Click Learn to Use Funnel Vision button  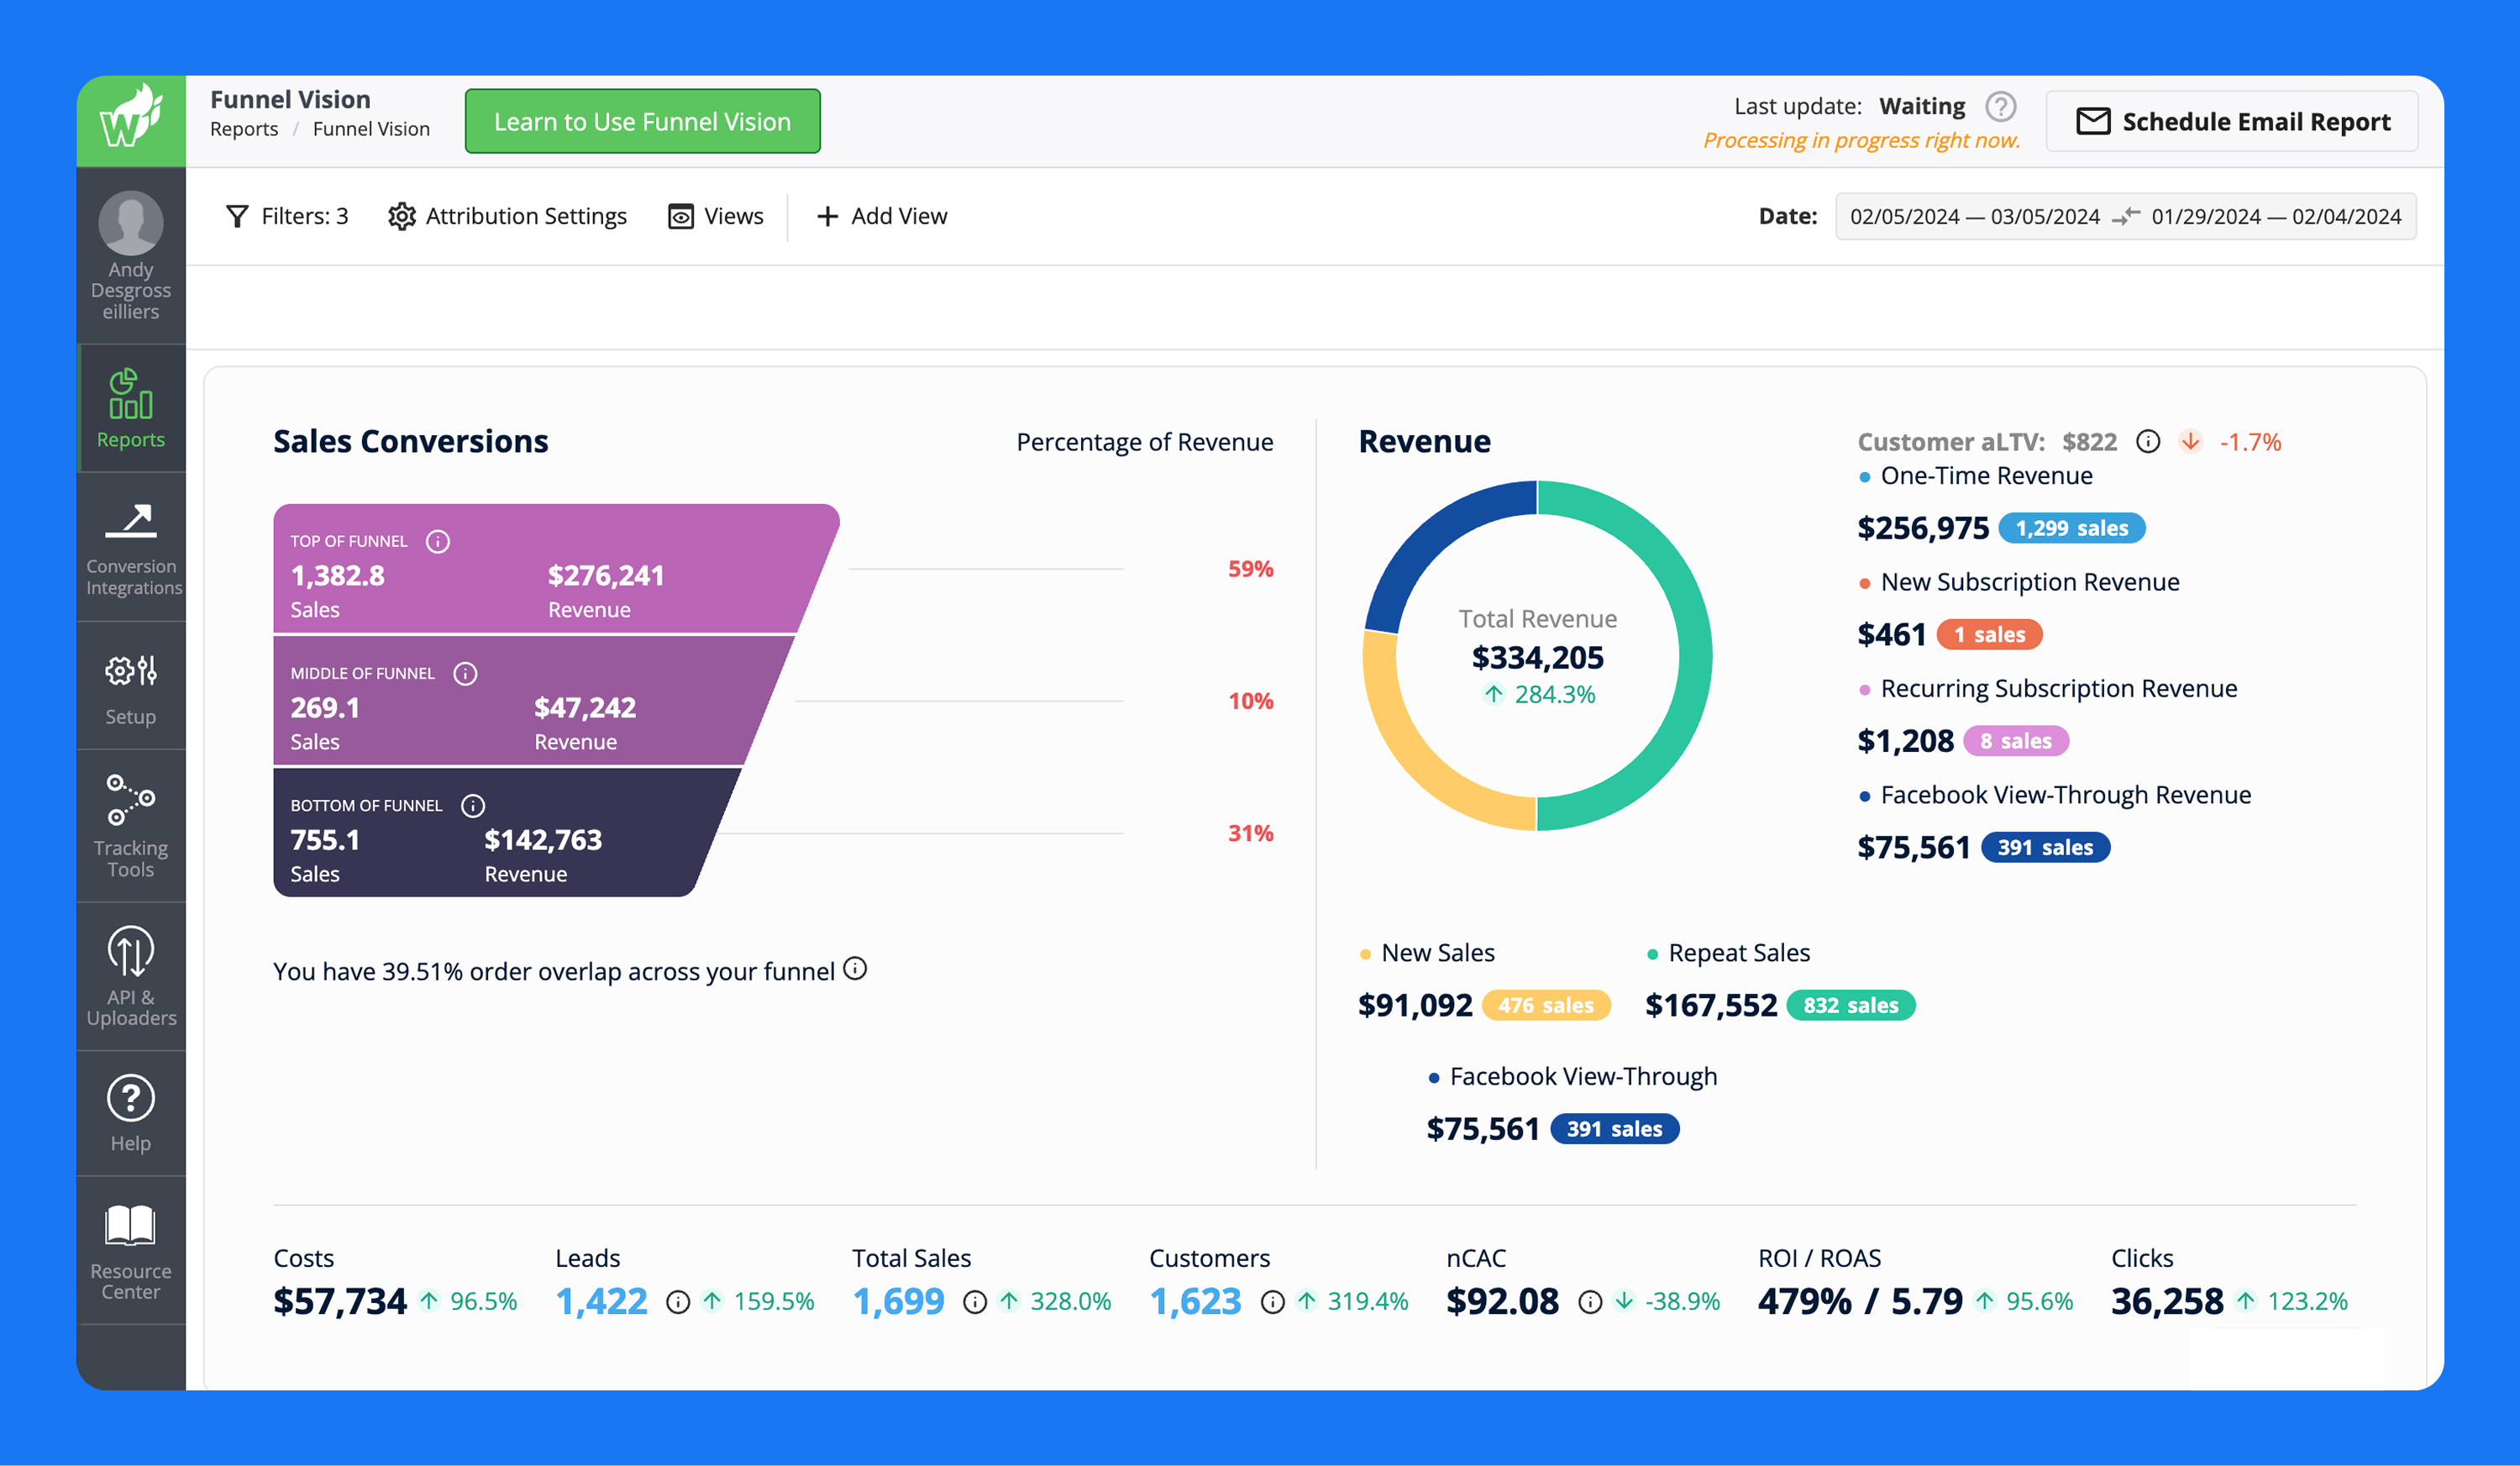pyautogui.click(x=642, y=121)
